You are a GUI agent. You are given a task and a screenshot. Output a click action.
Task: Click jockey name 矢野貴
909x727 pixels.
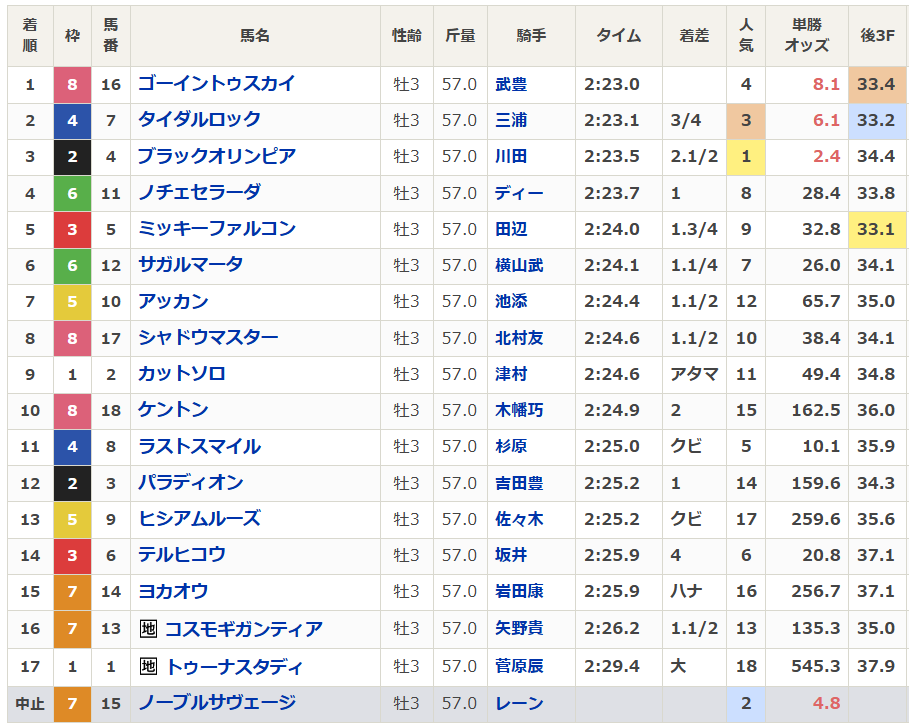click(x=519, y=628)
